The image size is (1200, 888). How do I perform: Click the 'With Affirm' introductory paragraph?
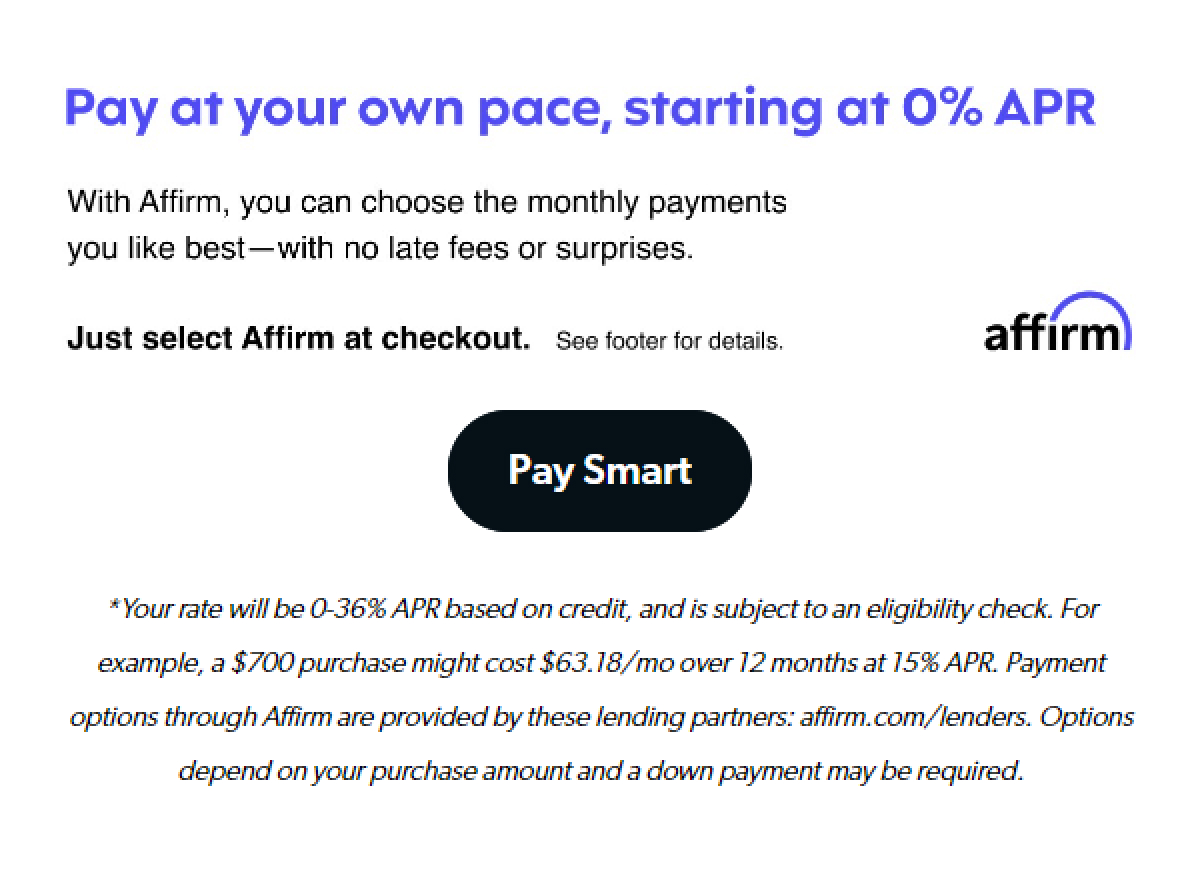427,202
